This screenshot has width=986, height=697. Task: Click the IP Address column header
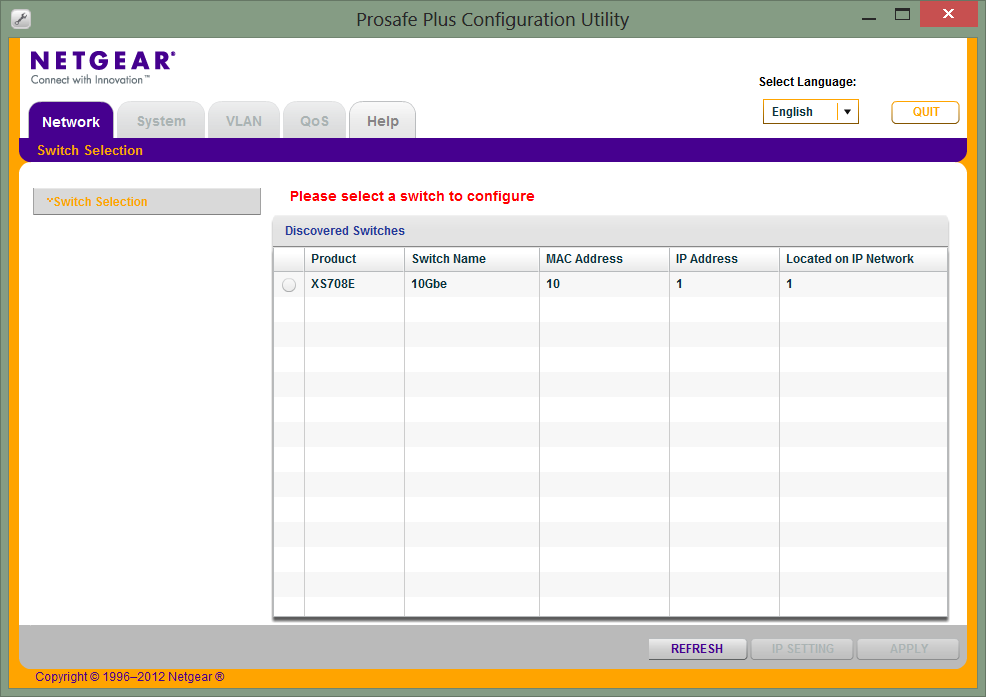point(724,259)
